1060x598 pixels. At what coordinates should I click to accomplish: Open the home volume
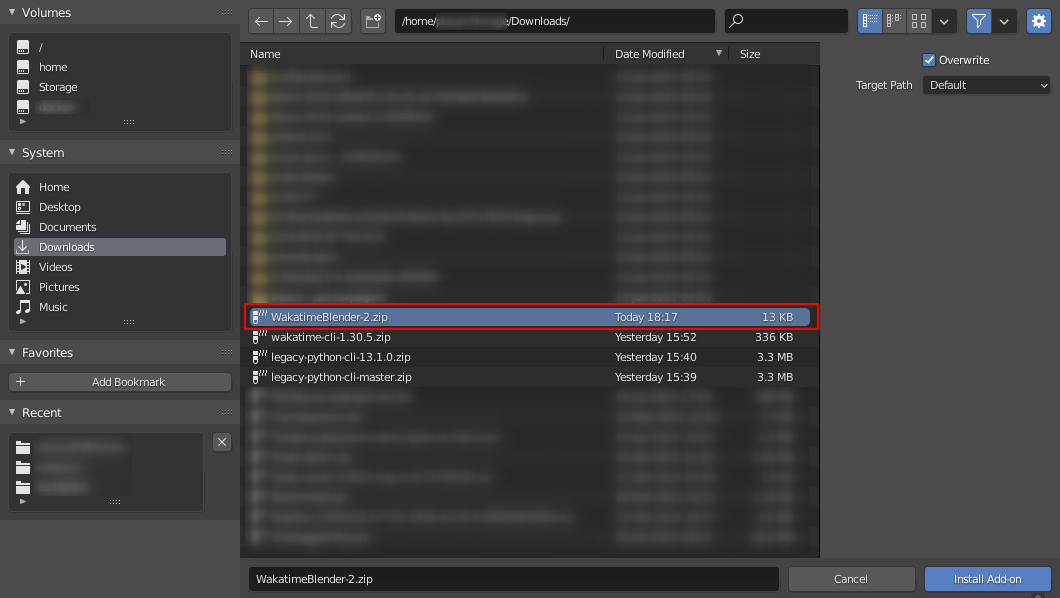tap(120, 67)
